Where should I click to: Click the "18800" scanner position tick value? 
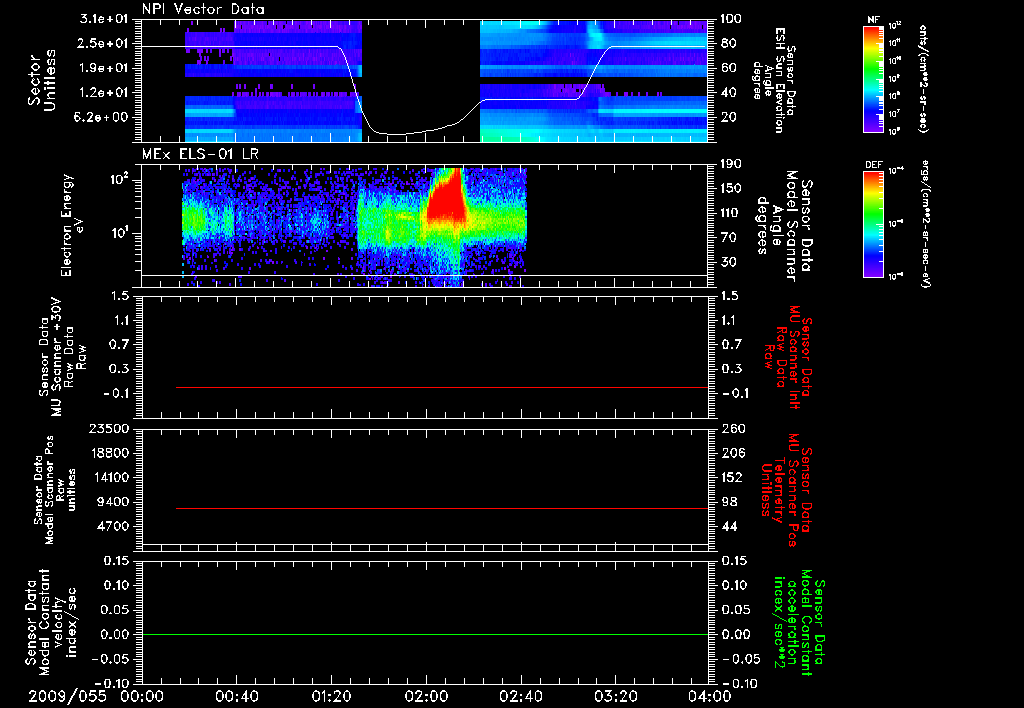click(110, 453)
